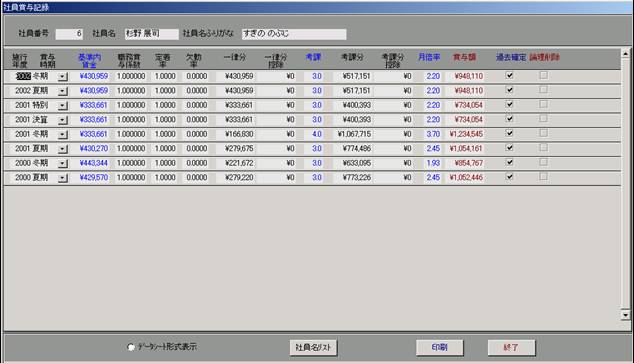Toggle 過去確定 checkbox in 2001 特別 row
Screen dimensions: 634x363
[509, 105]
